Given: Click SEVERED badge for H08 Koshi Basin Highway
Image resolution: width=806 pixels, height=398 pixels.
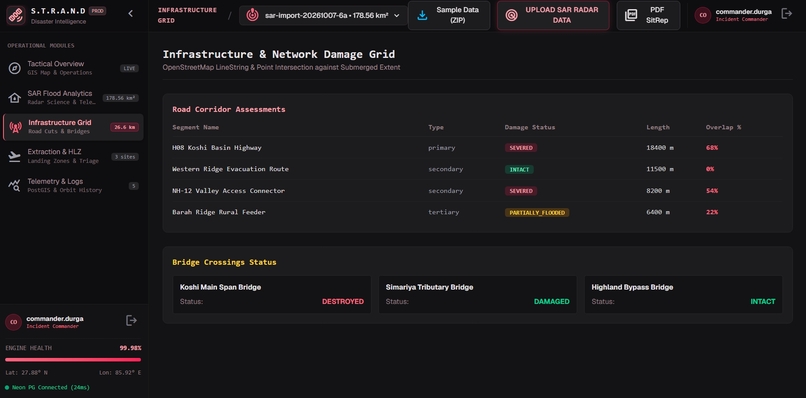Looking at the screenshot, I should (521, 148).
